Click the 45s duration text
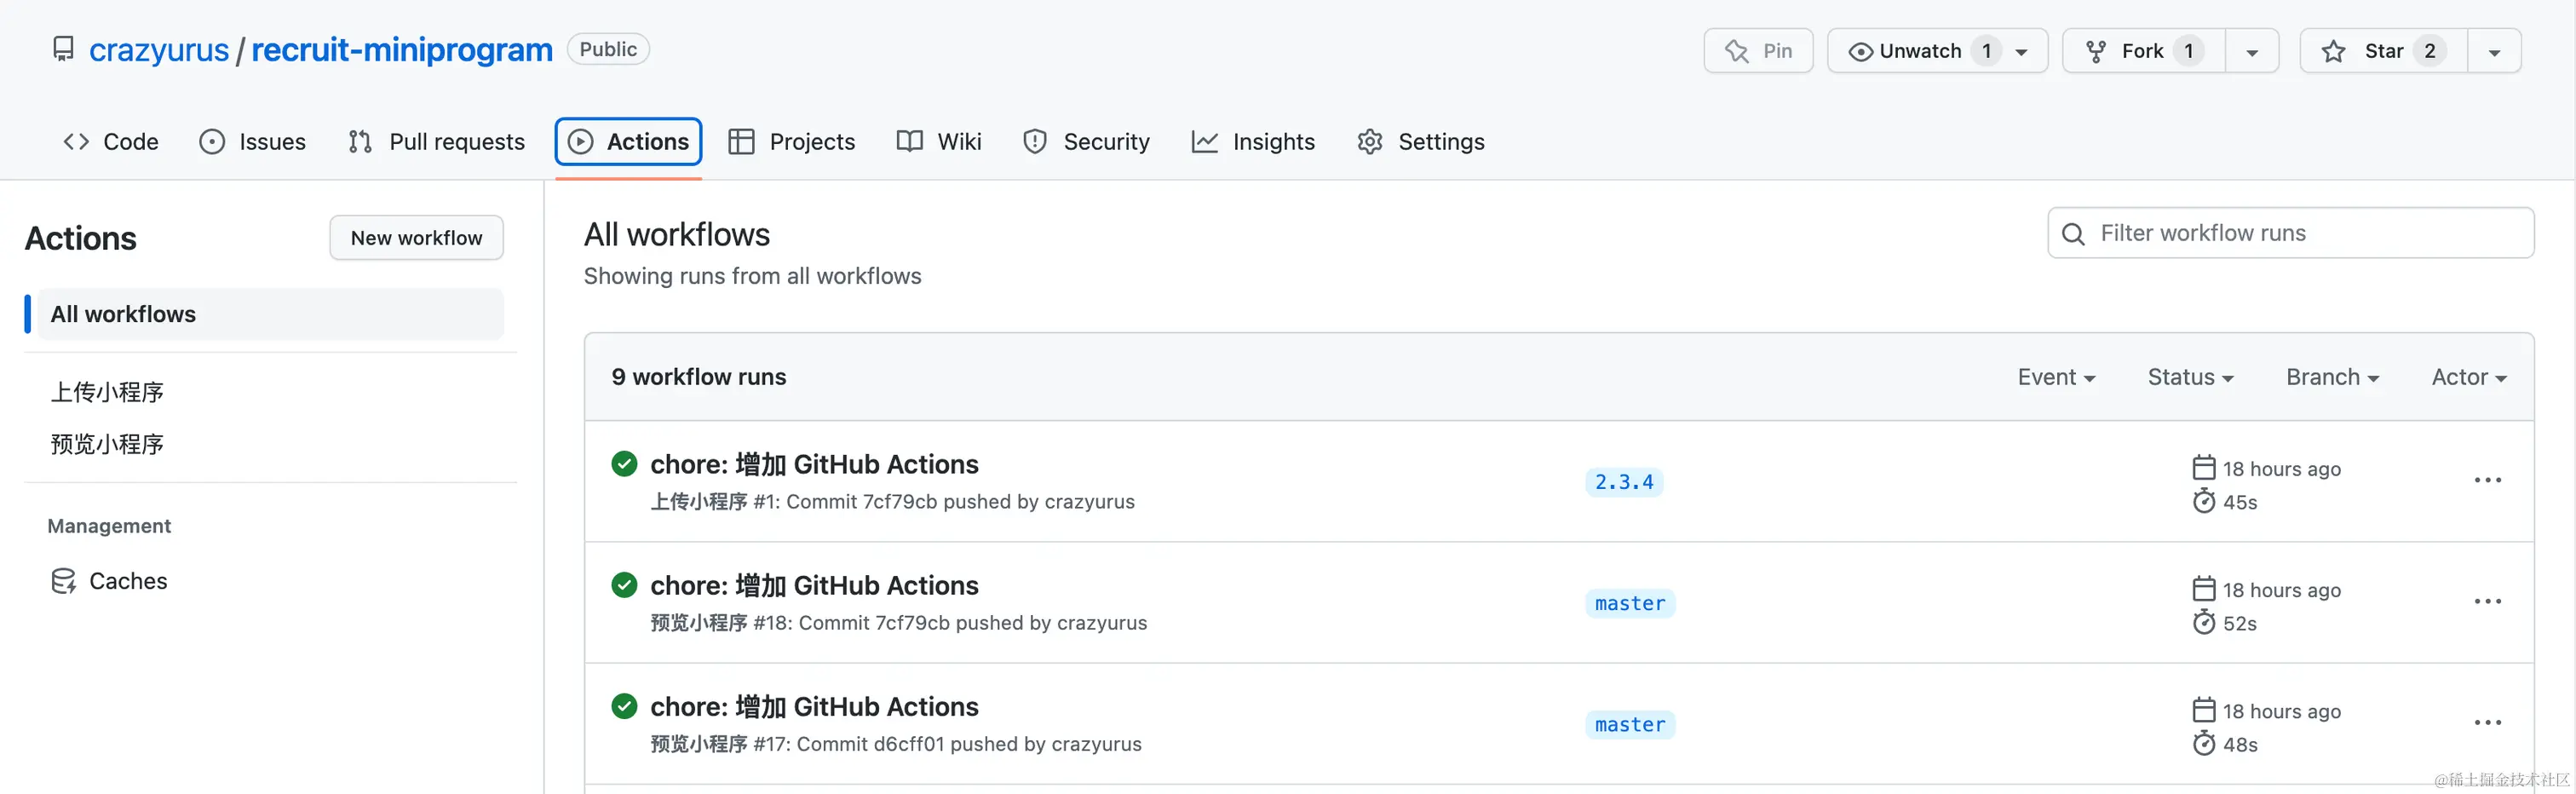This screenshot has width=2576, height=794. (2240, 502)
